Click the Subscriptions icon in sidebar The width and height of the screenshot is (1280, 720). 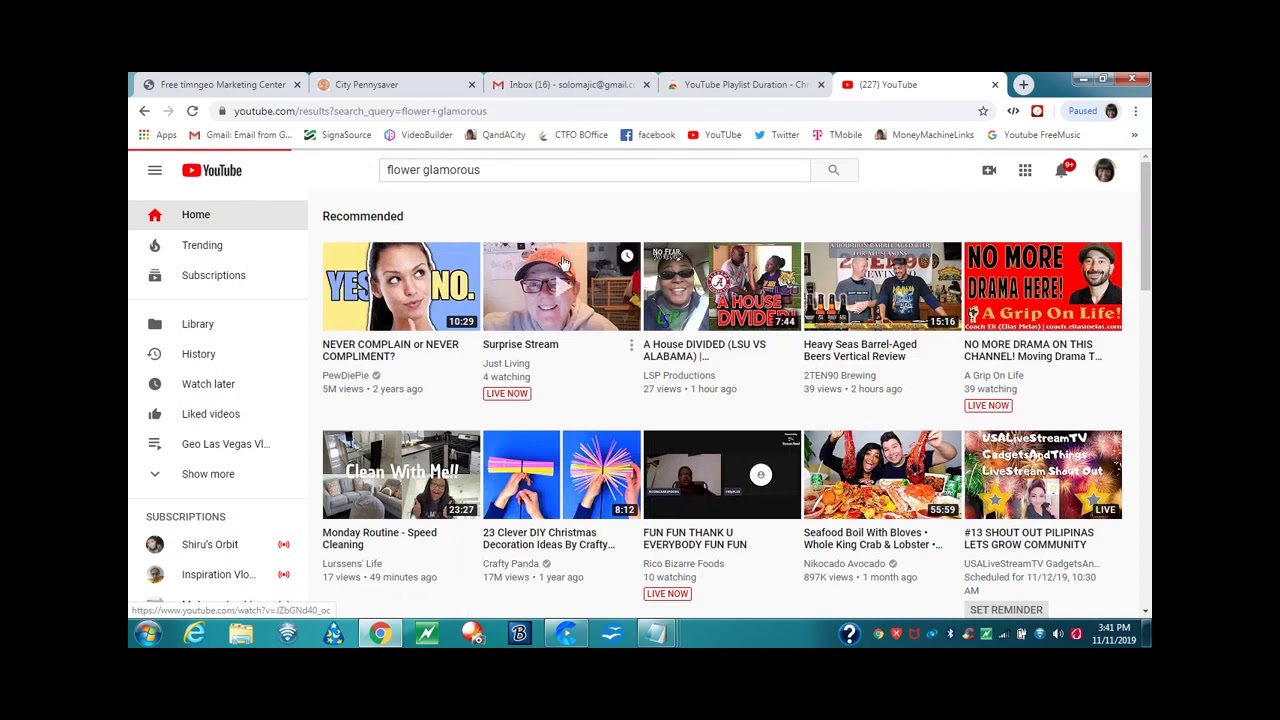click(155, 275)
